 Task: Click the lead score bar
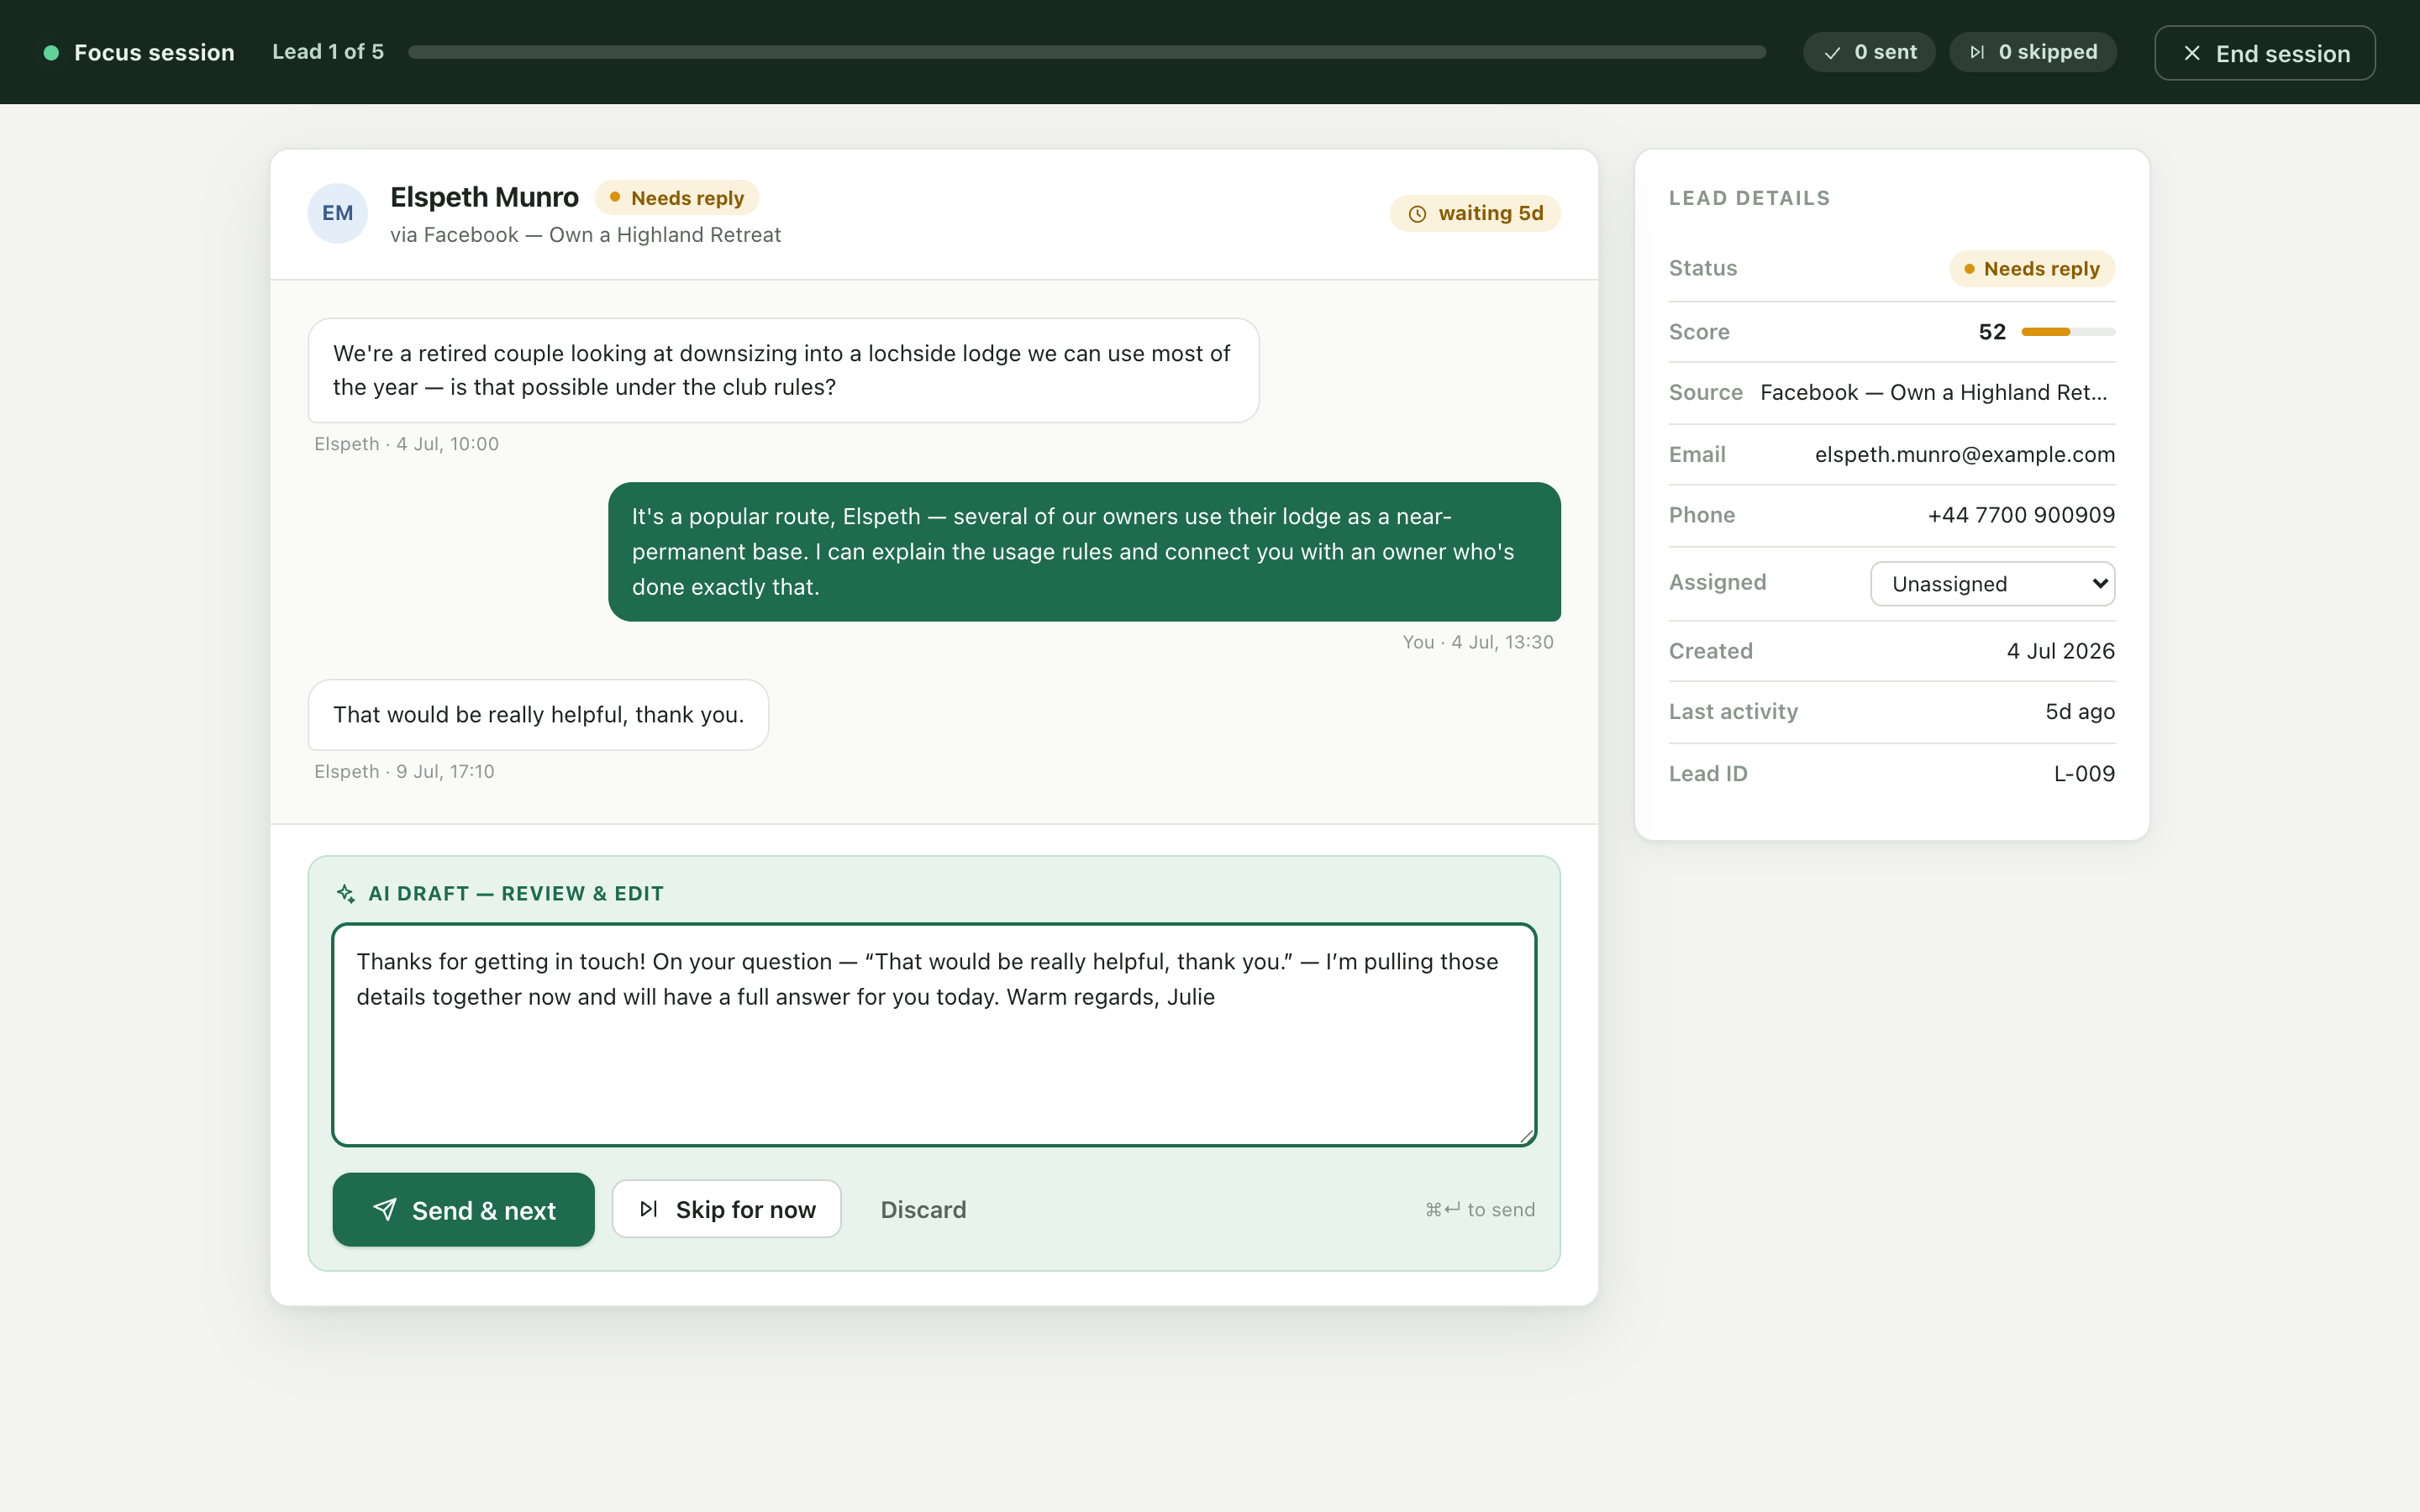pyautogui.click(x=2067, y=331)
